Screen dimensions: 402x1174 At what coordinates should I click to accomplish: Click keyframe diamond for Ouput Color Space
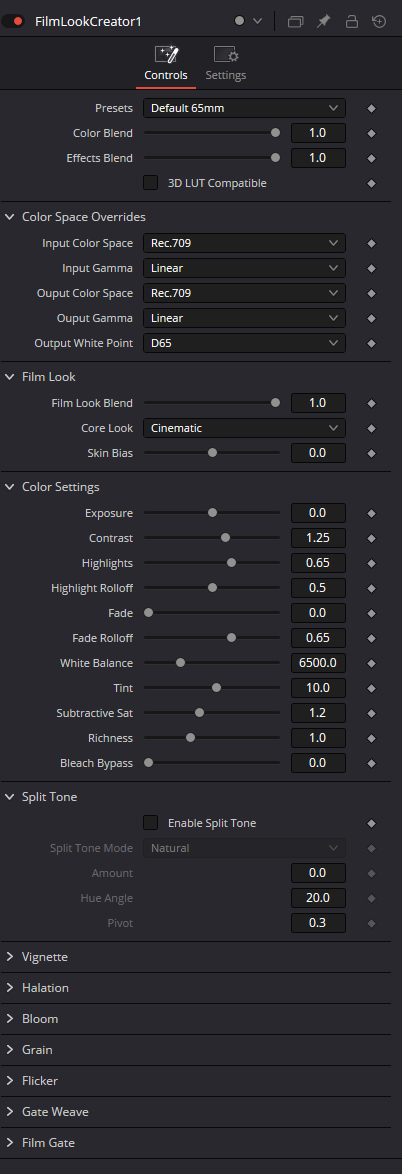point(371,293)
